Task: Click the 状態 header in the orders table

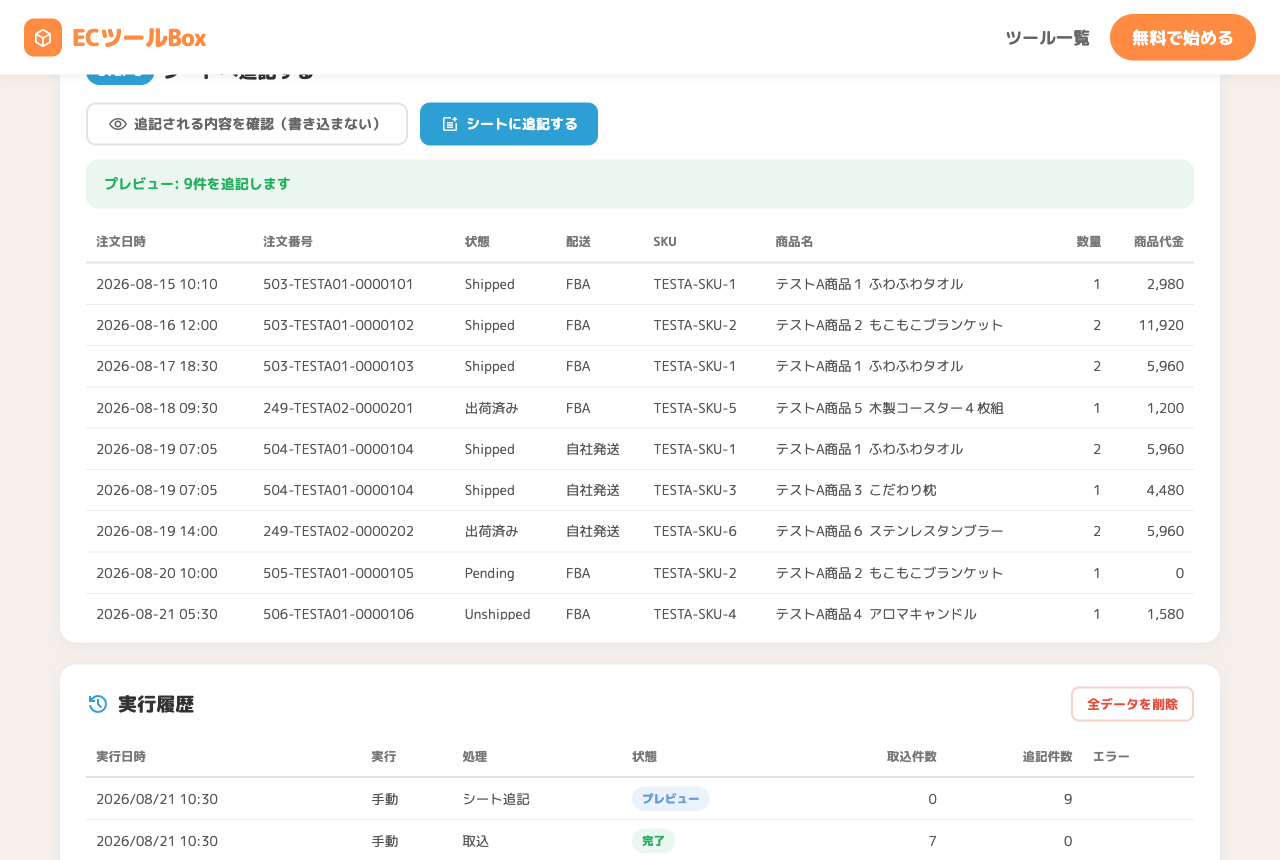Action: click(477, 242)
